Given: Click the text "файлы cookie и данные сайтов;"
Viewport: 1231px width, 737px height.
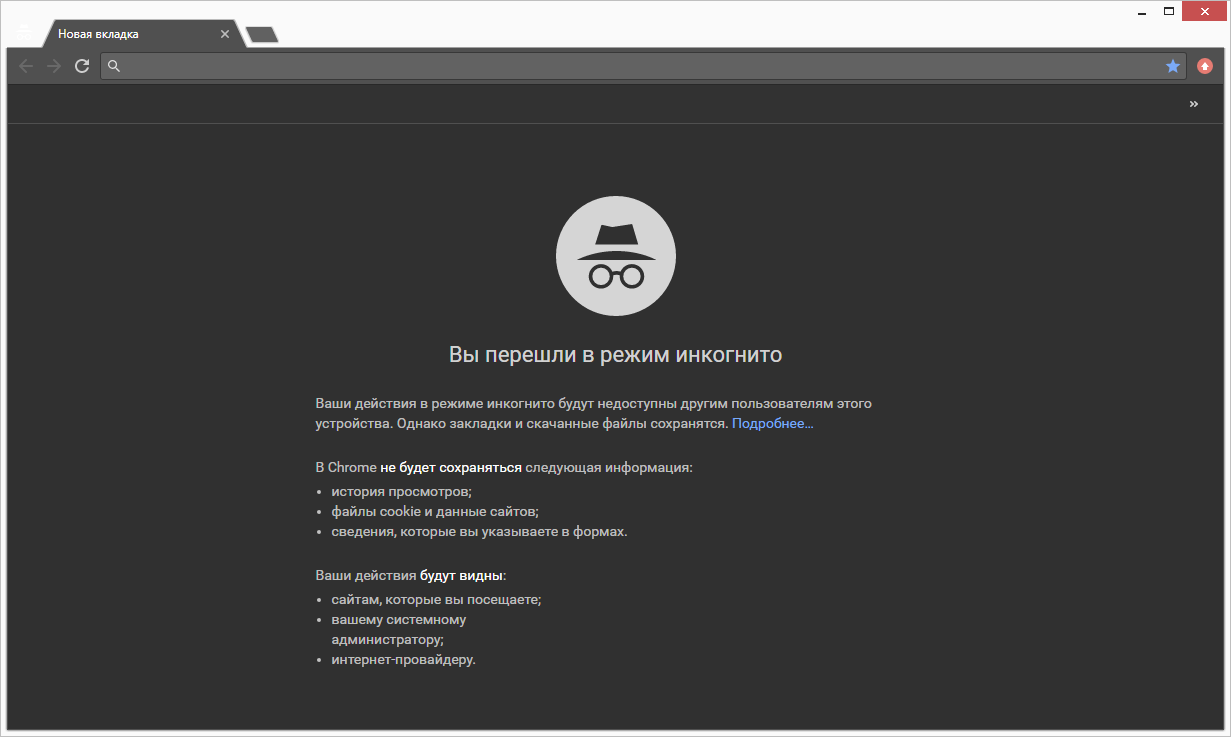Looking at the screenshot, I should point(435,512).
